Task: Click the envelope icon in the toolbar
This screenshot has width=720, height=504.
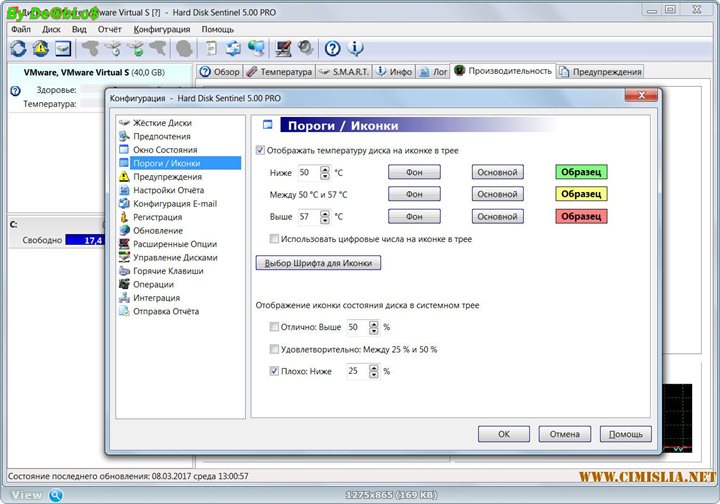Action: [x=63, y=48]
